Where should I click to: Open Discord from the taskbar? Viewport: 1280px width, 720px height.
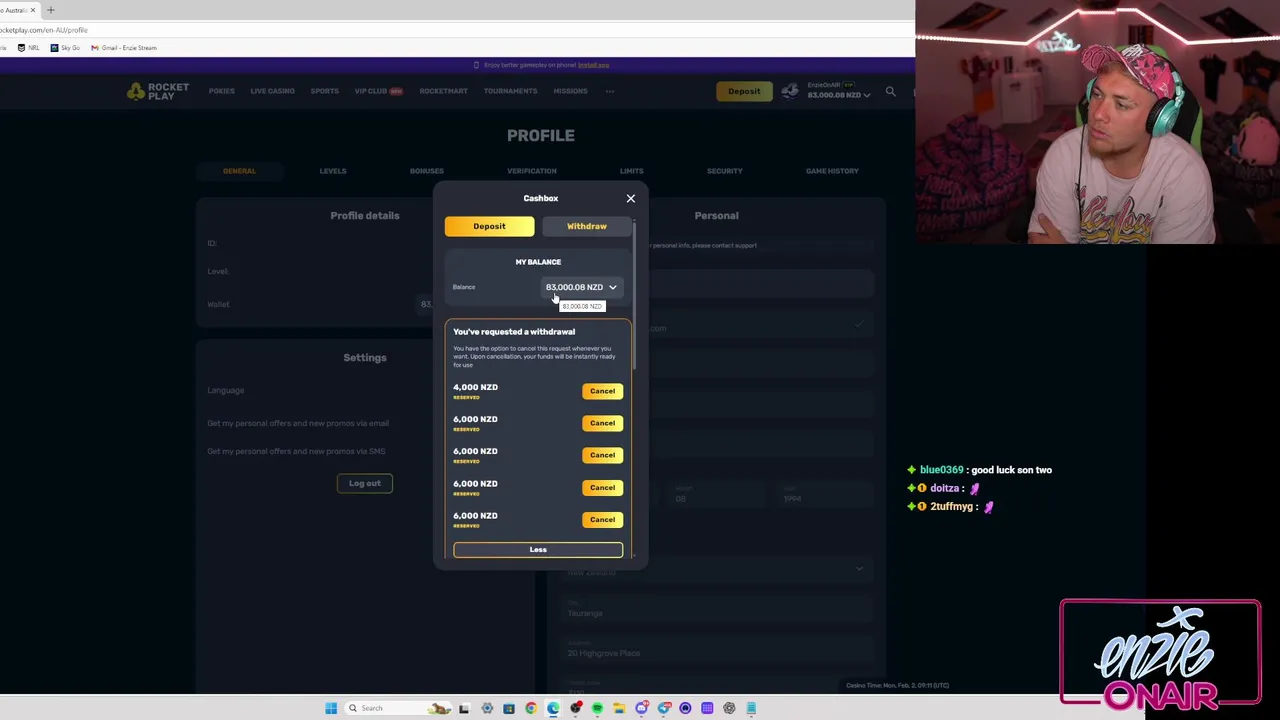click(x=641, y=708)
